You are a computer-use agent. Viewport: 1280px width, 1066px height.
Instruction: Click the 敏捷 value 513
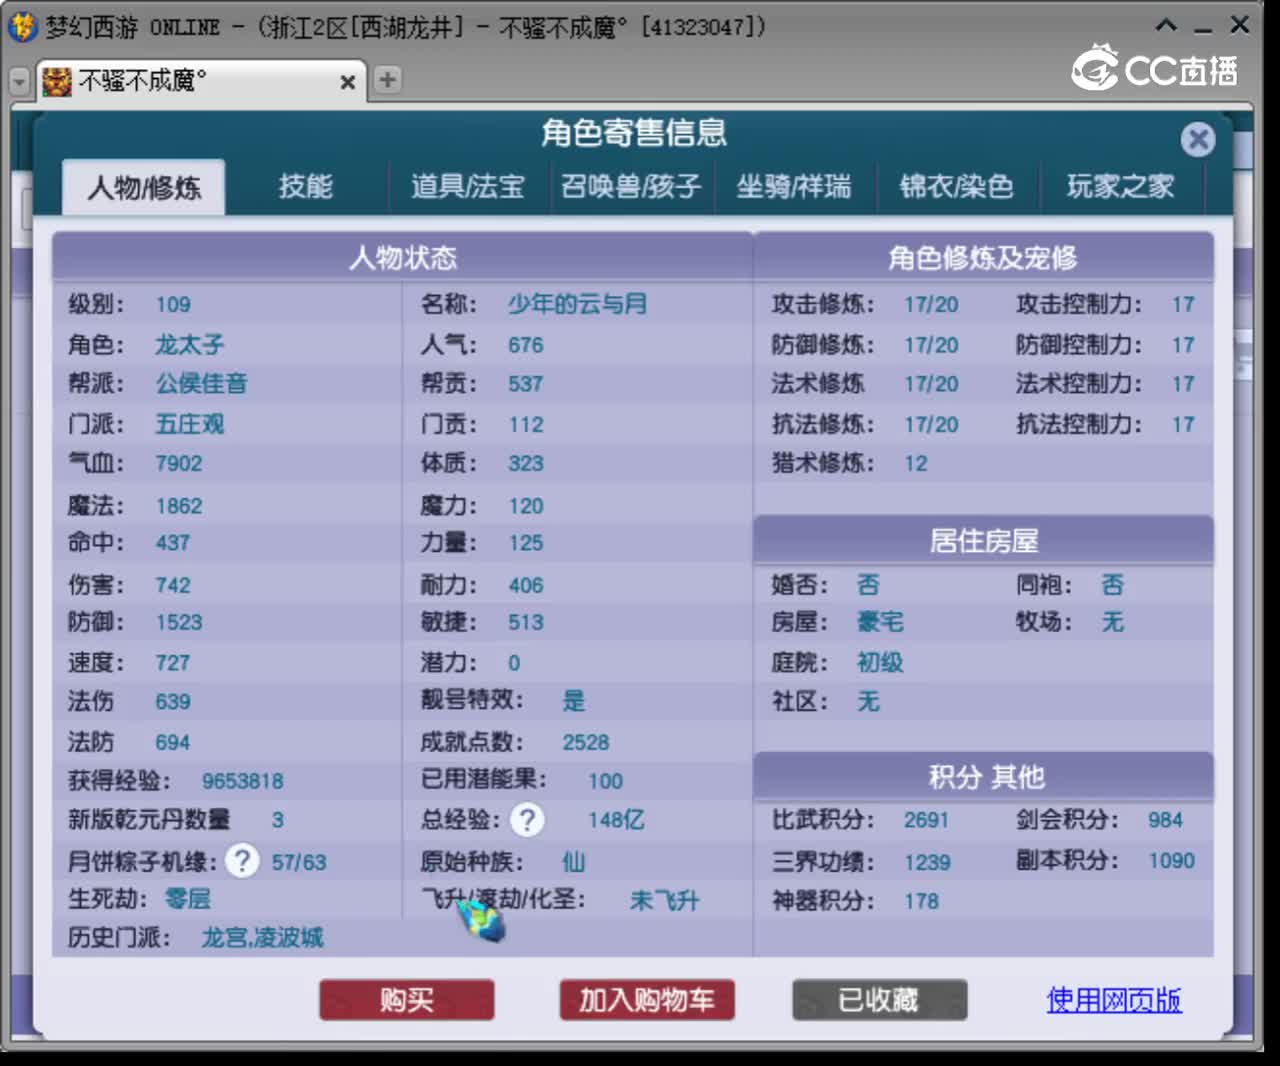(x=526, y=622)
